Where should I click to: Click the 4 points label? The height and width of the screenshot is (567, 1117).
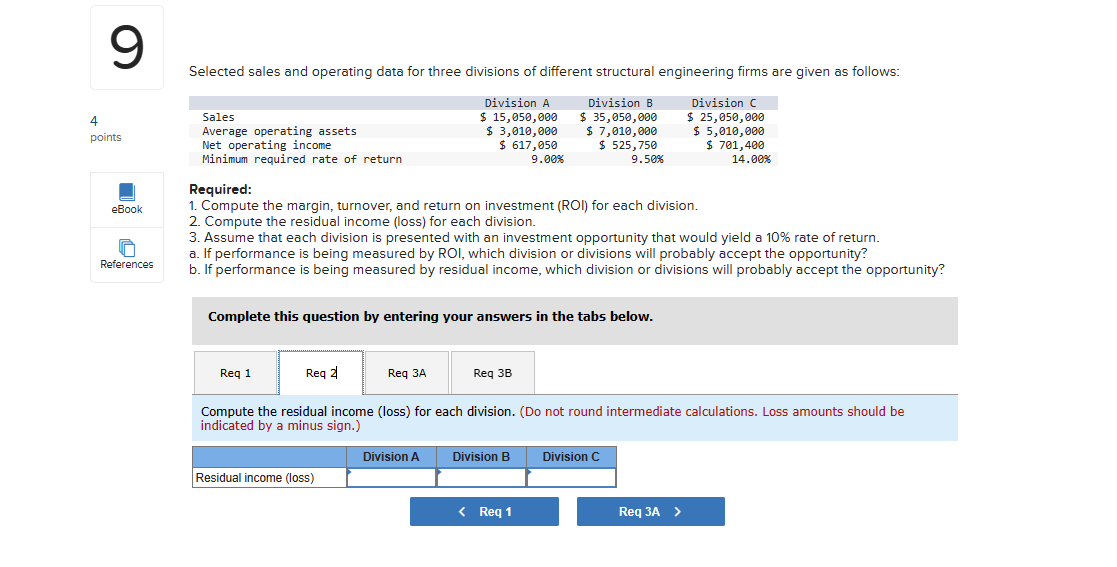point(105,129)
